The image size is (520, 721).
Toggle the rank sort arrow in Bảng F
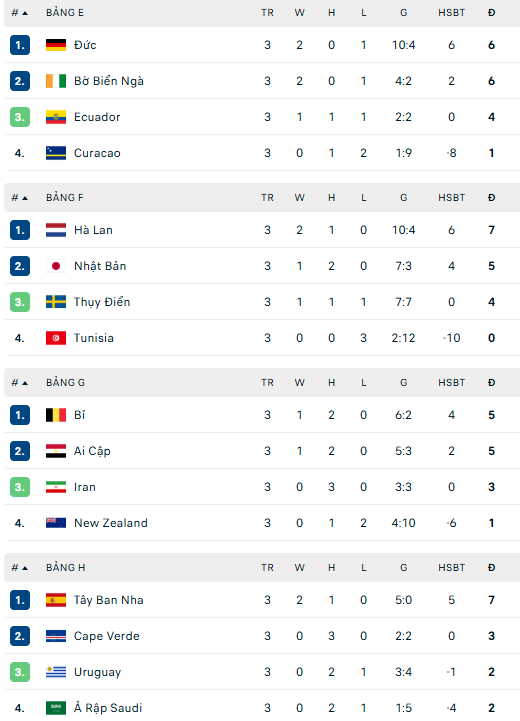(25, 198)
